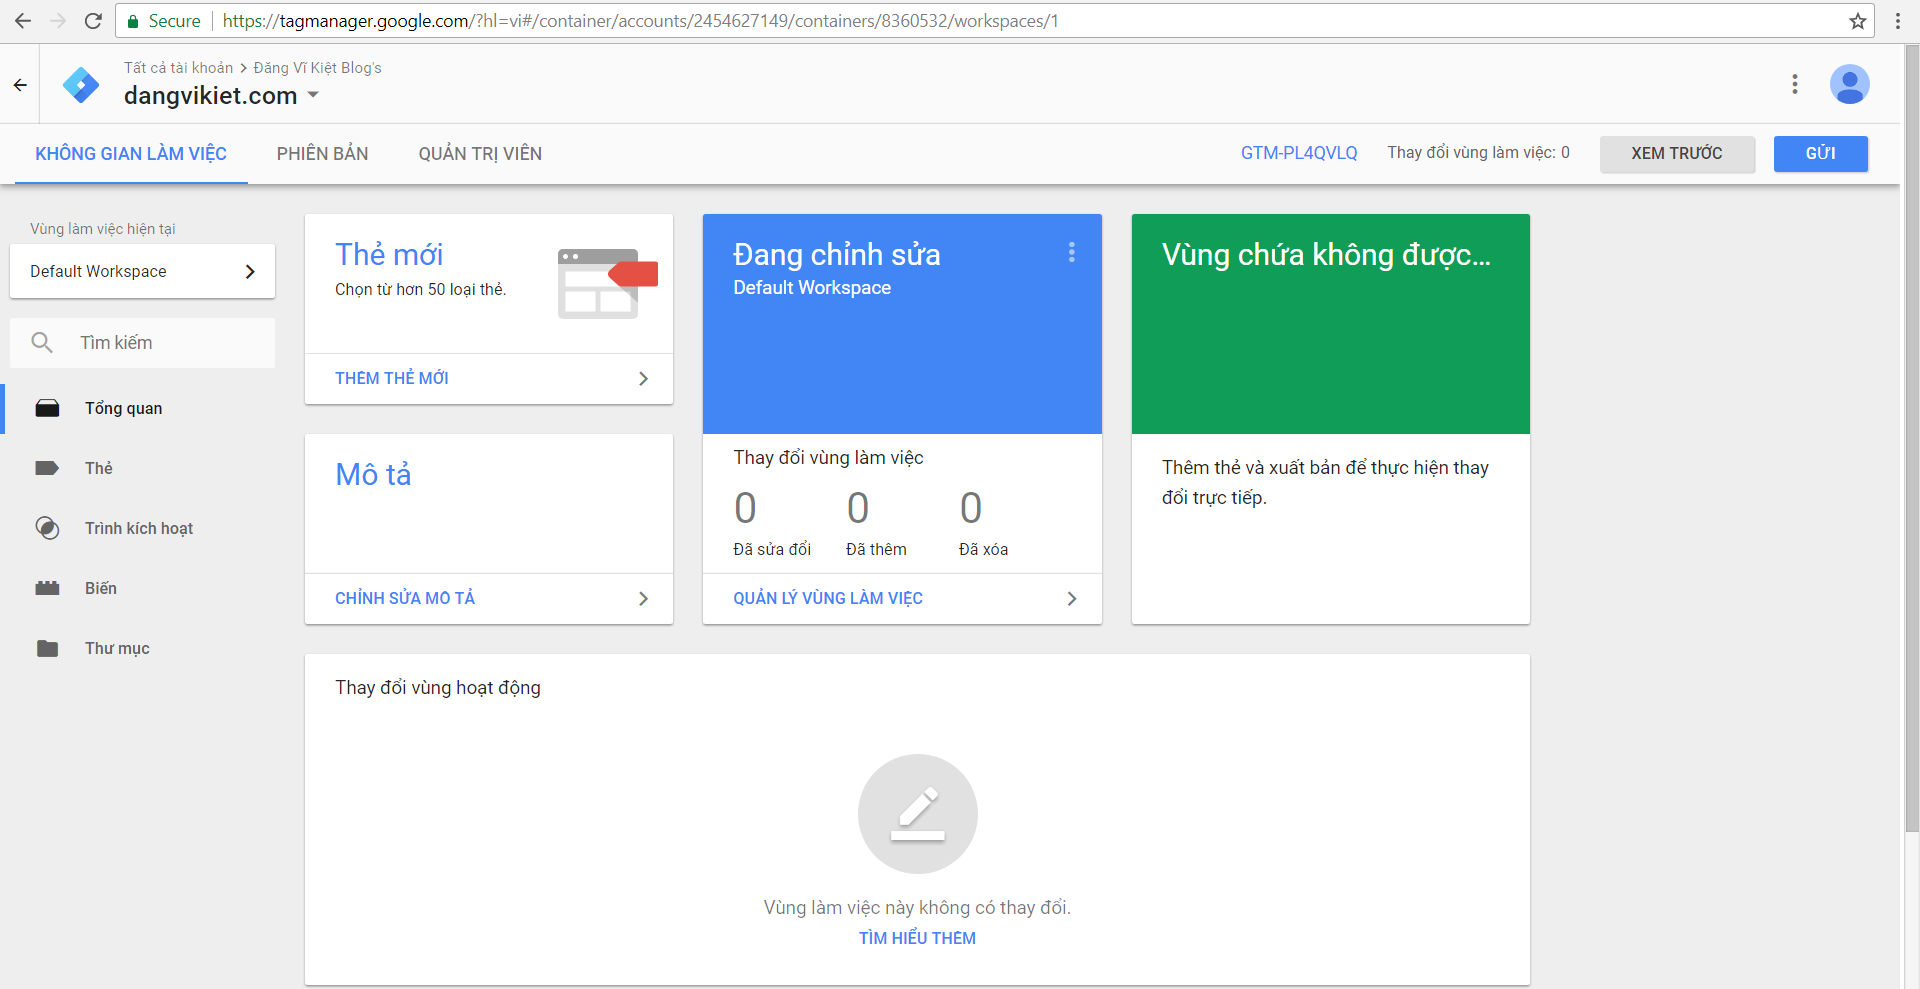The height and width of the screenshot is (989, 1920).
Task: Open the Chrome three-dot menu
Action: click(1898, 21)
